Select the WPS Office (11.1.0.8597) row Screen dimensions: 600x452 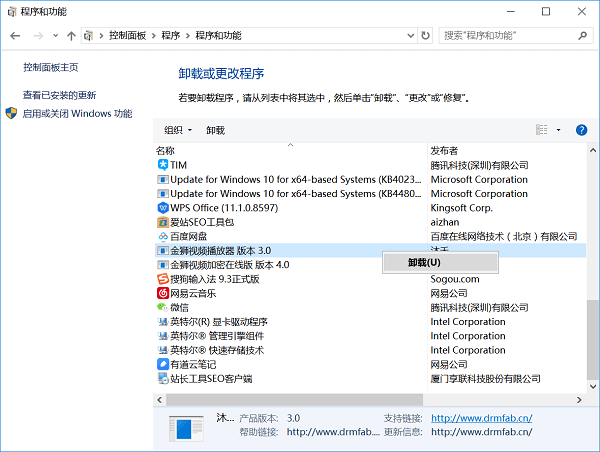click(370, 208)
